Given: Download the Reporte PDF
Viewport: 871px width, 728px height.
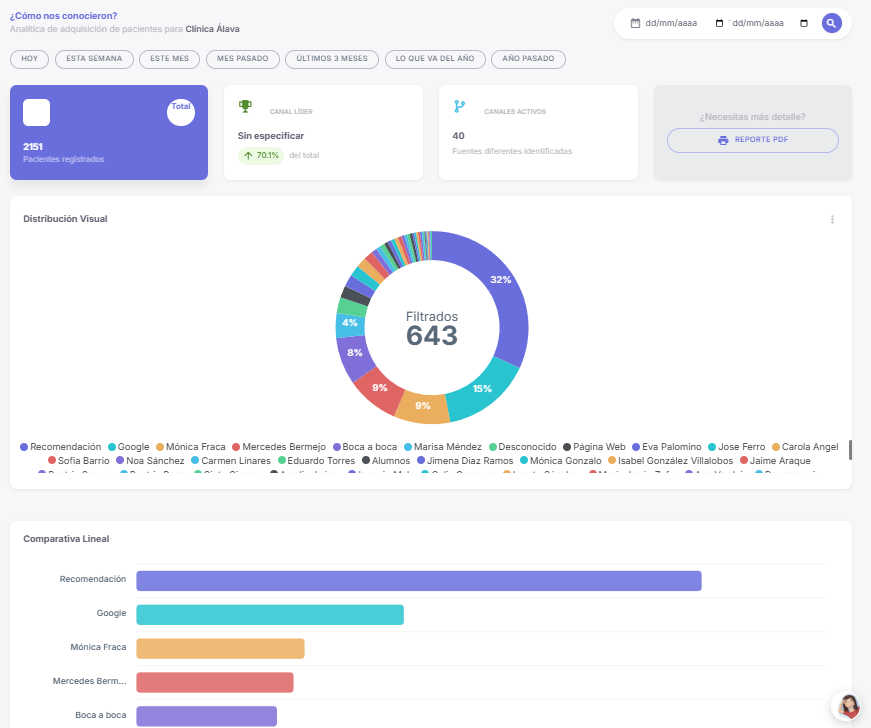Looking at the screenshot, I should coord(752,140).
